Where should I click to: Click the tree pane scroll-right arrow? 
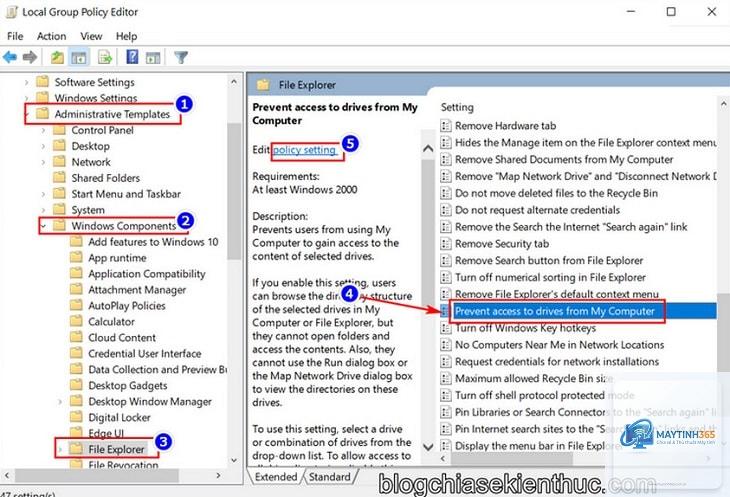click(218, 475)
